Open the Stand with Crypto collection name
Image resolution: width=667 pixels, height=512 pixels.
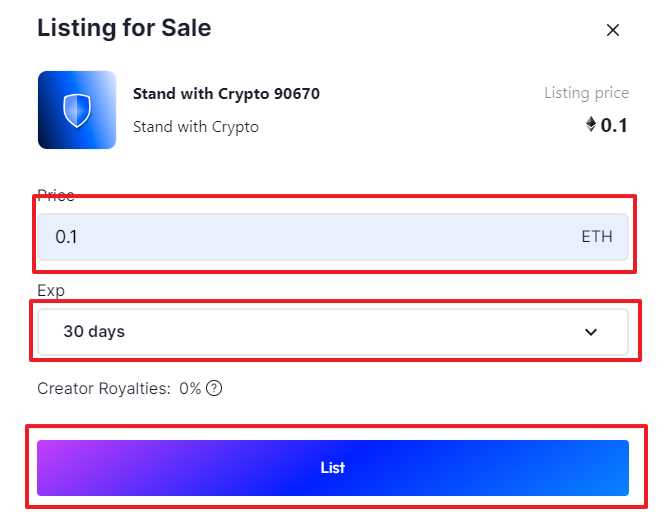[196, 127]
